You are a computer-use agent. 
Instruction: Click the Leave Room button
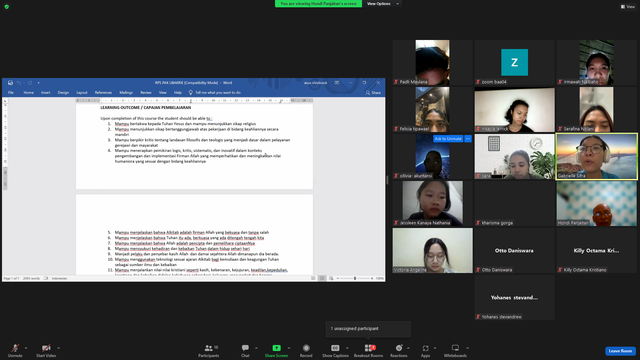pyautogui.click(x=620, y=351)
